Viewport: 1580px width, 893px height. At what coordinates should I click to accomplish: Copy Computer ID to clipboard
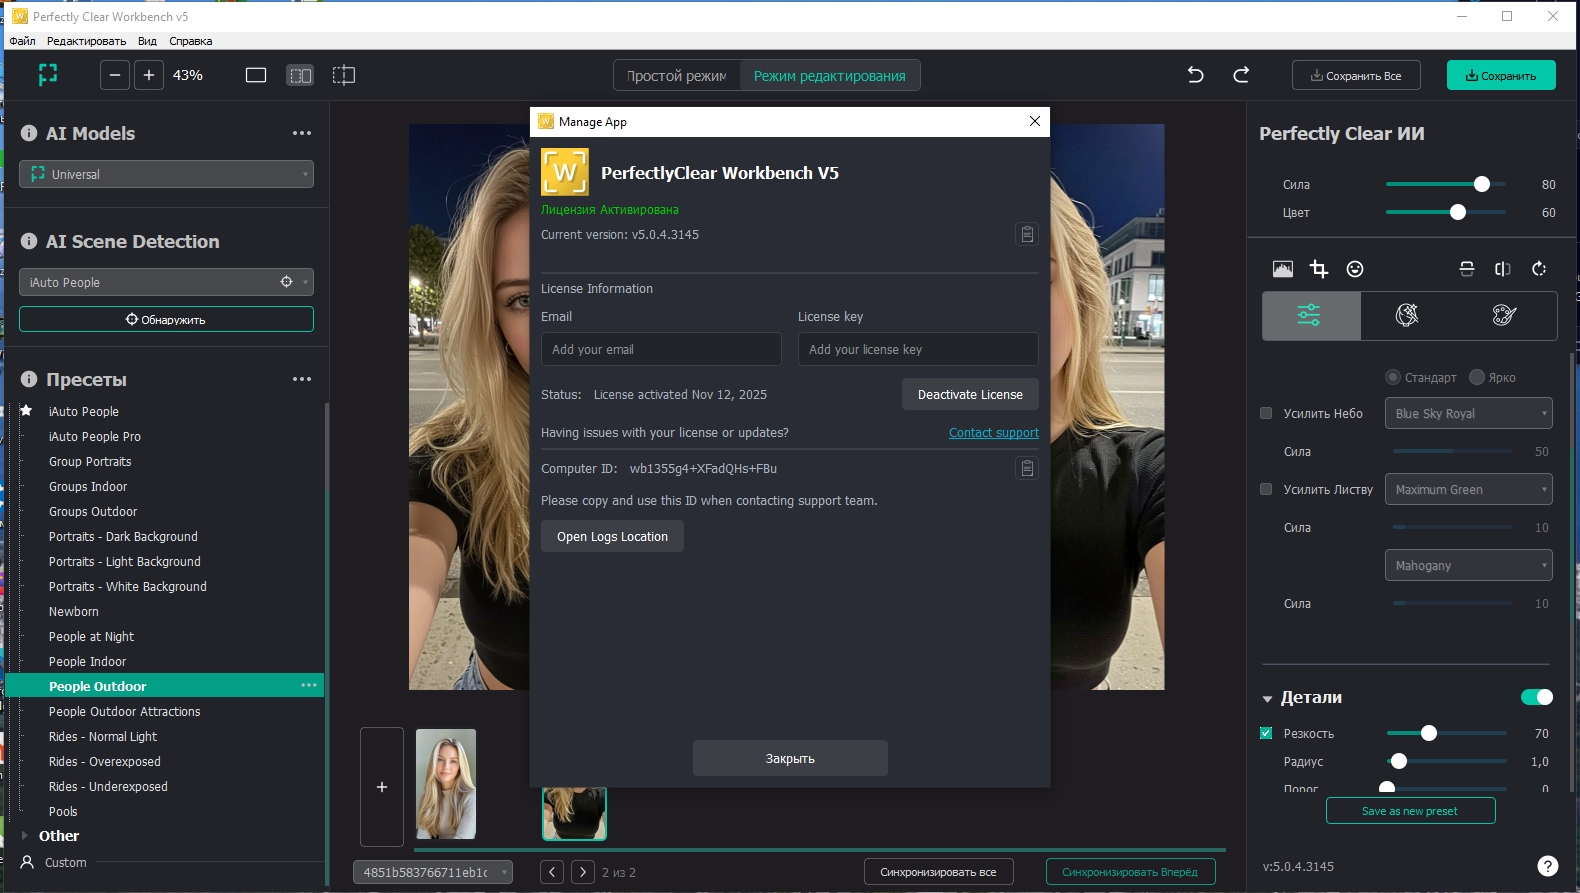click(1027, 468)
